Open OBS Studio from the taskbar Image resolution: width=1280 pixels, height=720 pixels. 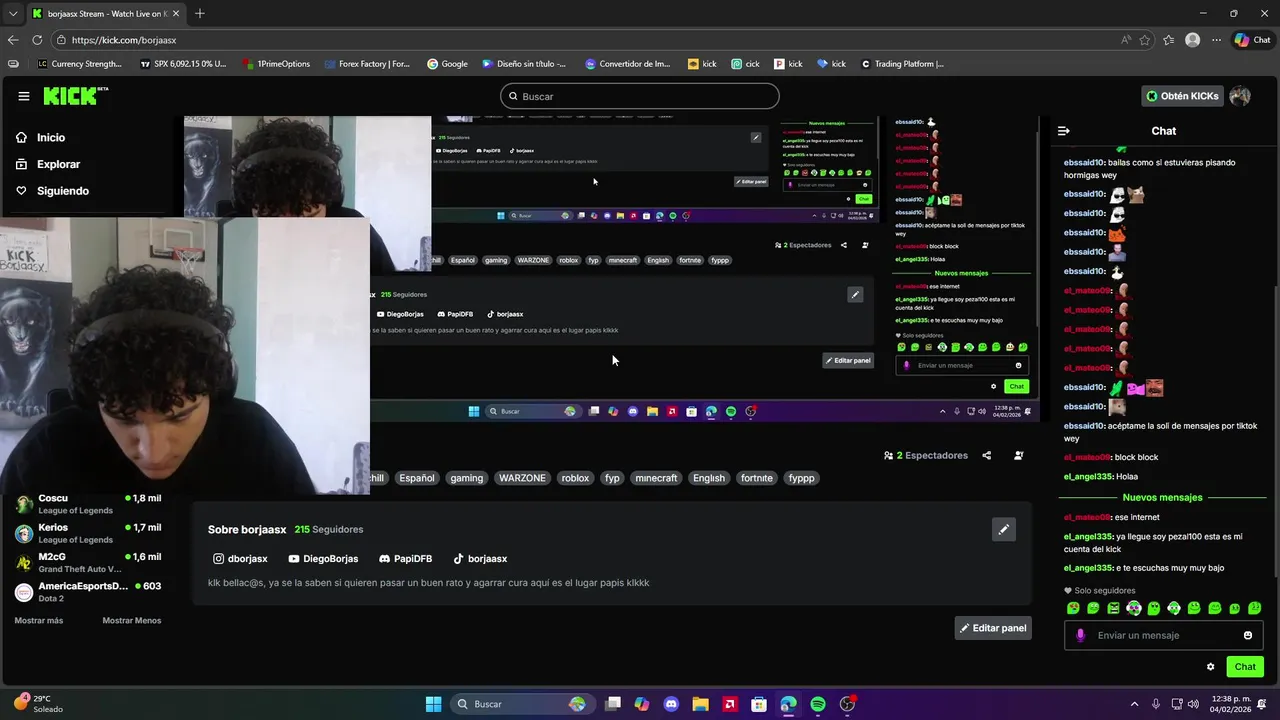pyautogui.click(x=848, y=704)
